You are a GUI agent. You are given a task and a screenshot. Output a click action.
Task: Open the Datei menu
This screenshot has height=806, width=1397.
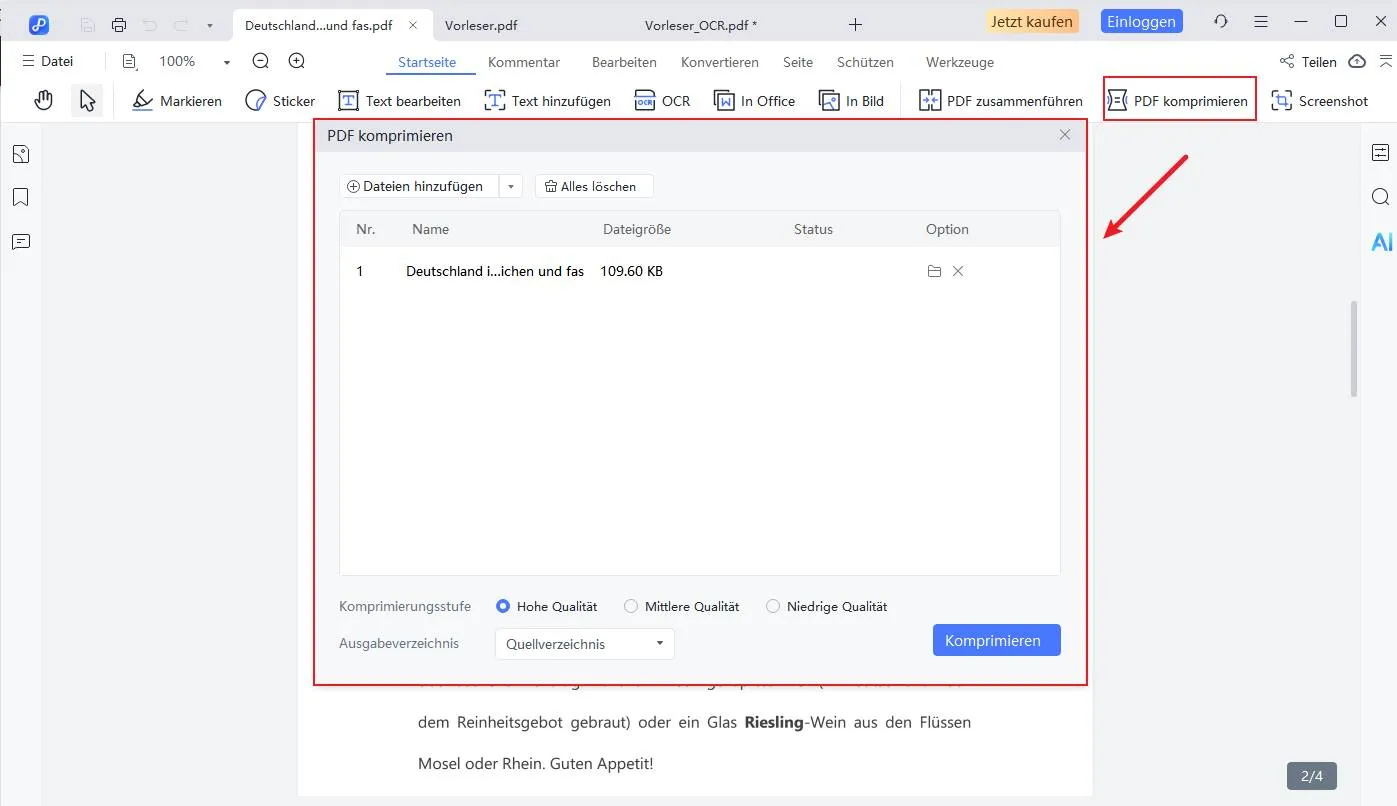click(x=48, y=61)
